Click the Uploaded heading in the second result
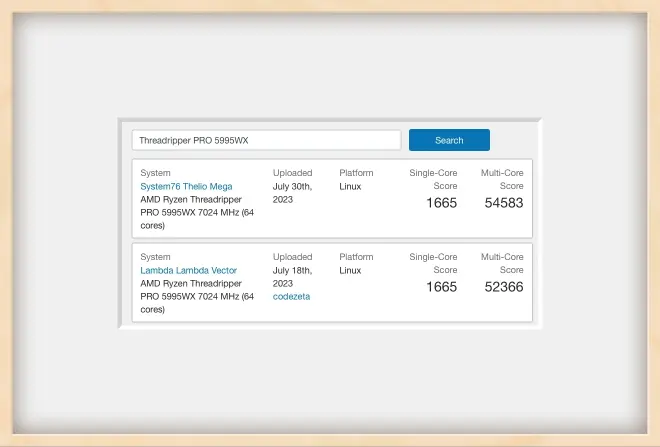Image resolution: width=660 pixels, height=447 pixels. coord(292,257)
